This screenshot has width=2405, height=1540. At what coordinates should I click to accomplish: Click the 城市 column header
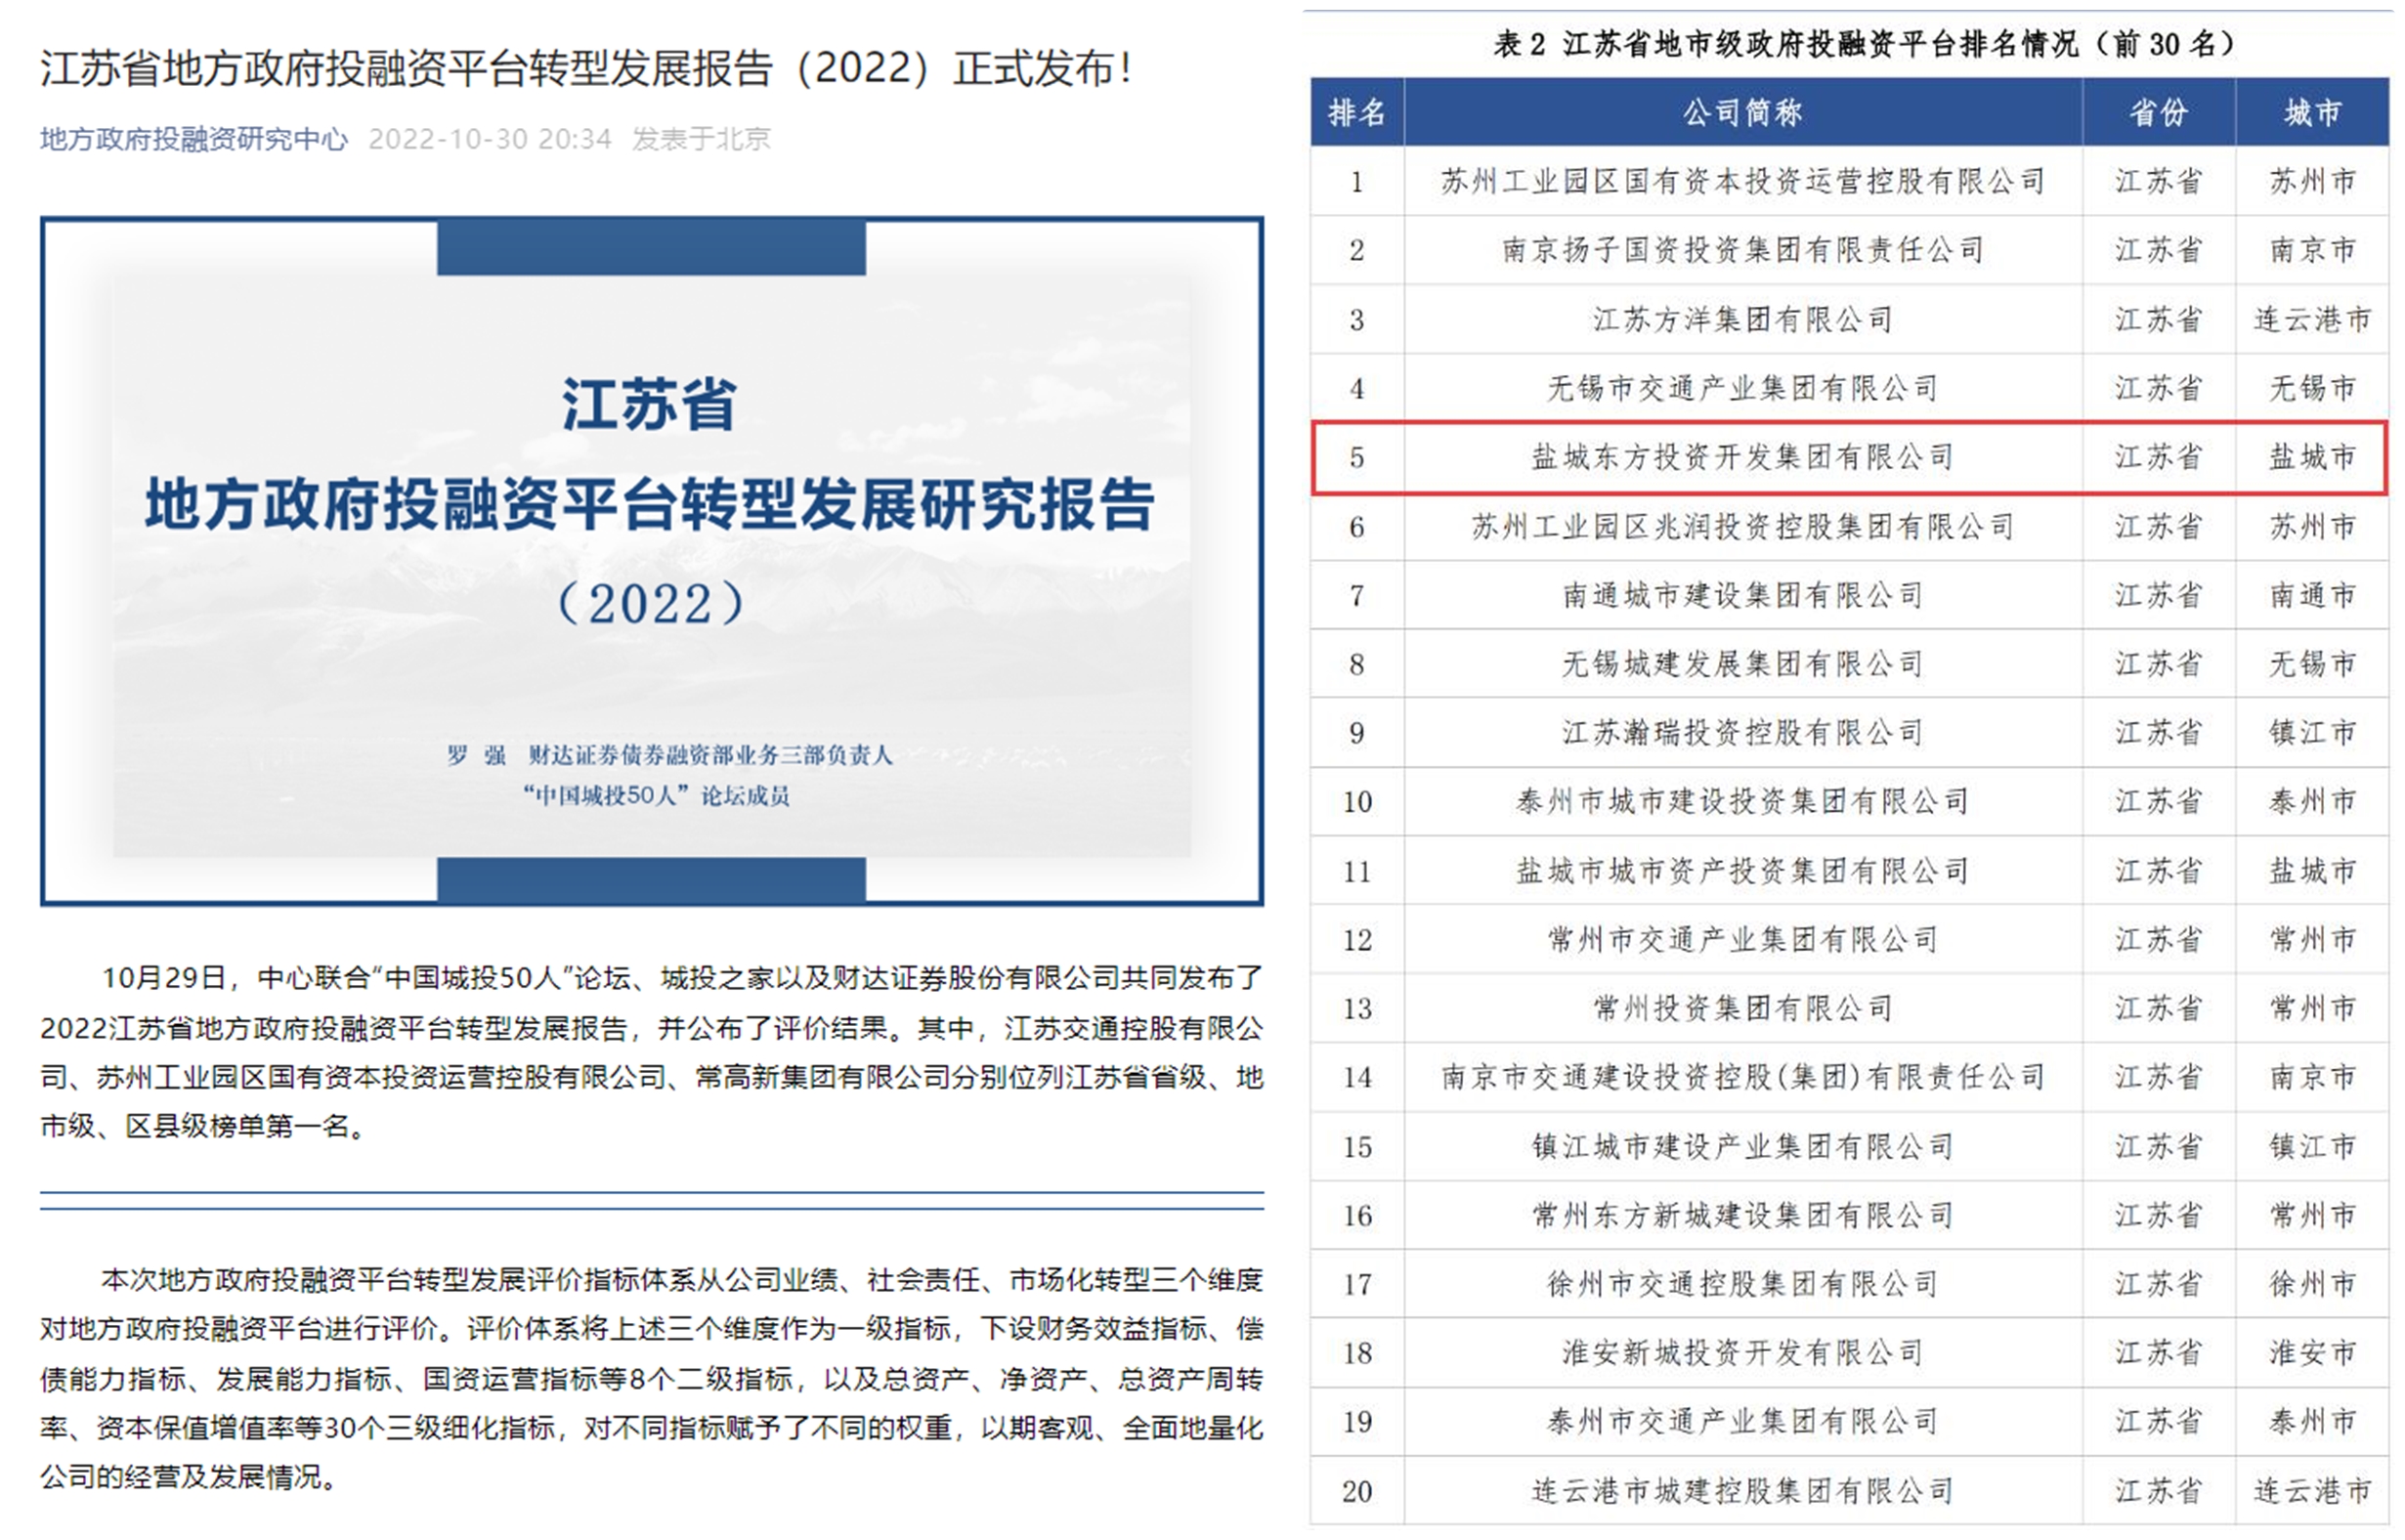click(2311, 112)
